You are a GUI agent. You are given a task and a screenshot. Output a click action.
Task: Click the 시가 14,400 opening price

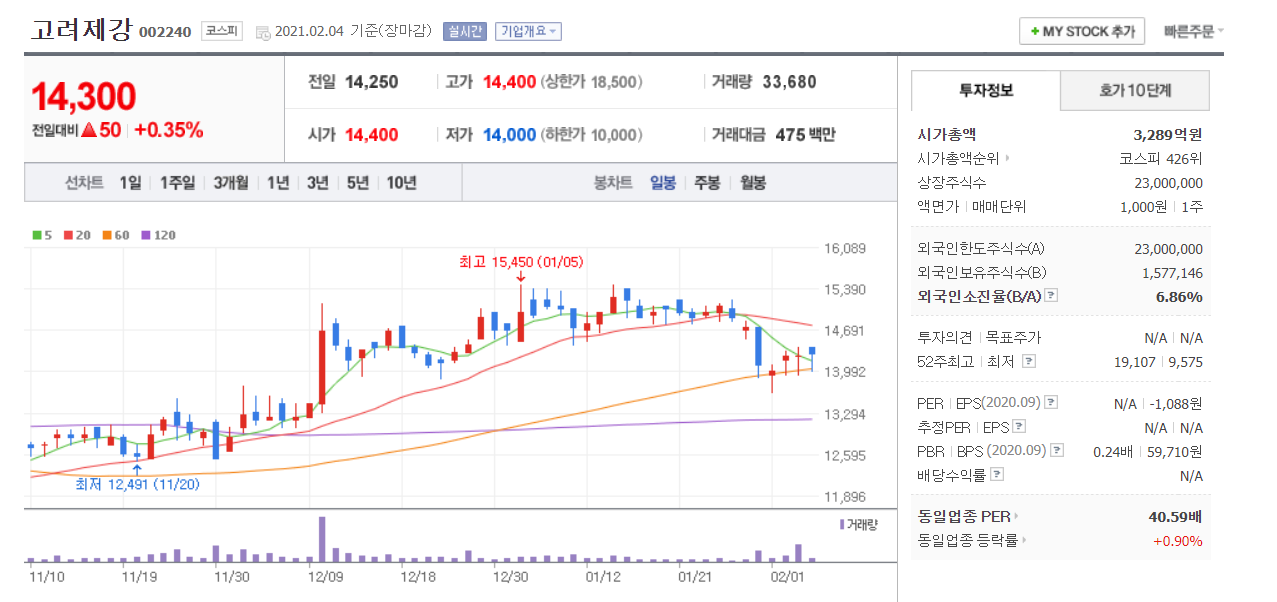click(371, 135)
